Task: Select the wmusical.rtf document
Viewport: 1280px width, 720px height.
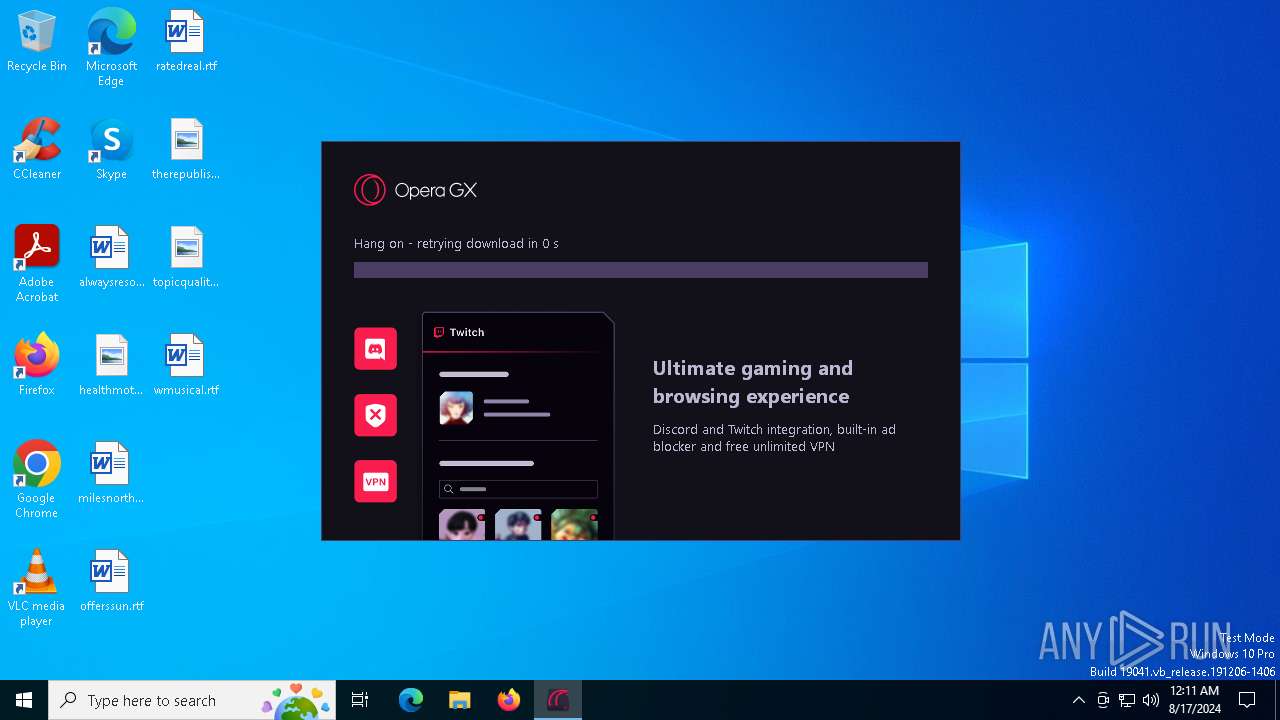Action: point(186,365)
